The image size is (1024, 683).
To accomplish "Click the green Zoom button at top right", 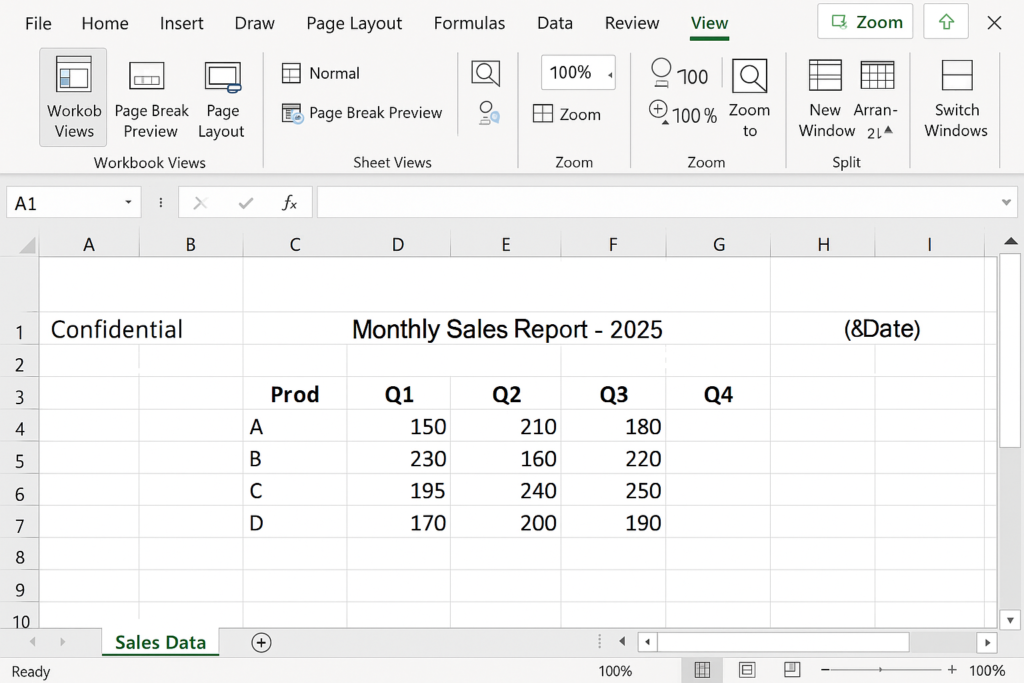I will (865, 22).
